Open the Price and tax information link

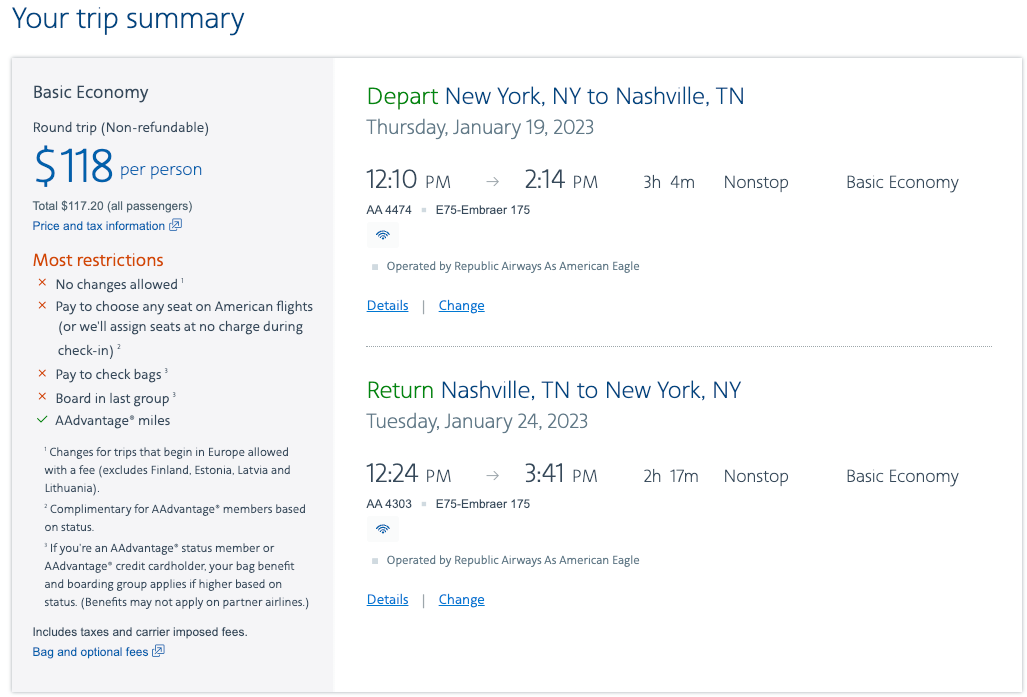[x=99, y=225]
